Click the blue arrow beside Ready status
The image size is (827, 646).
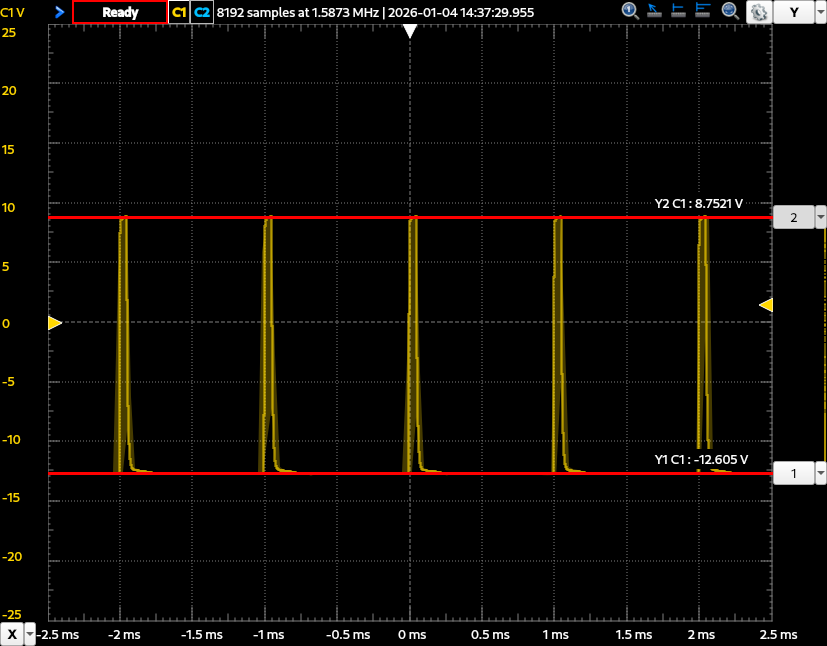tap(59, 12)
